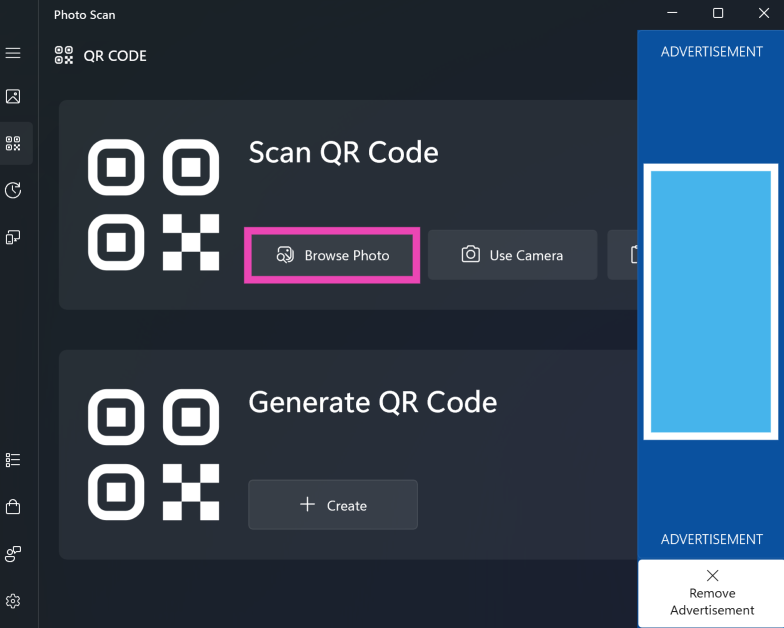Click the feedback person-chat icon

point(13,554)
